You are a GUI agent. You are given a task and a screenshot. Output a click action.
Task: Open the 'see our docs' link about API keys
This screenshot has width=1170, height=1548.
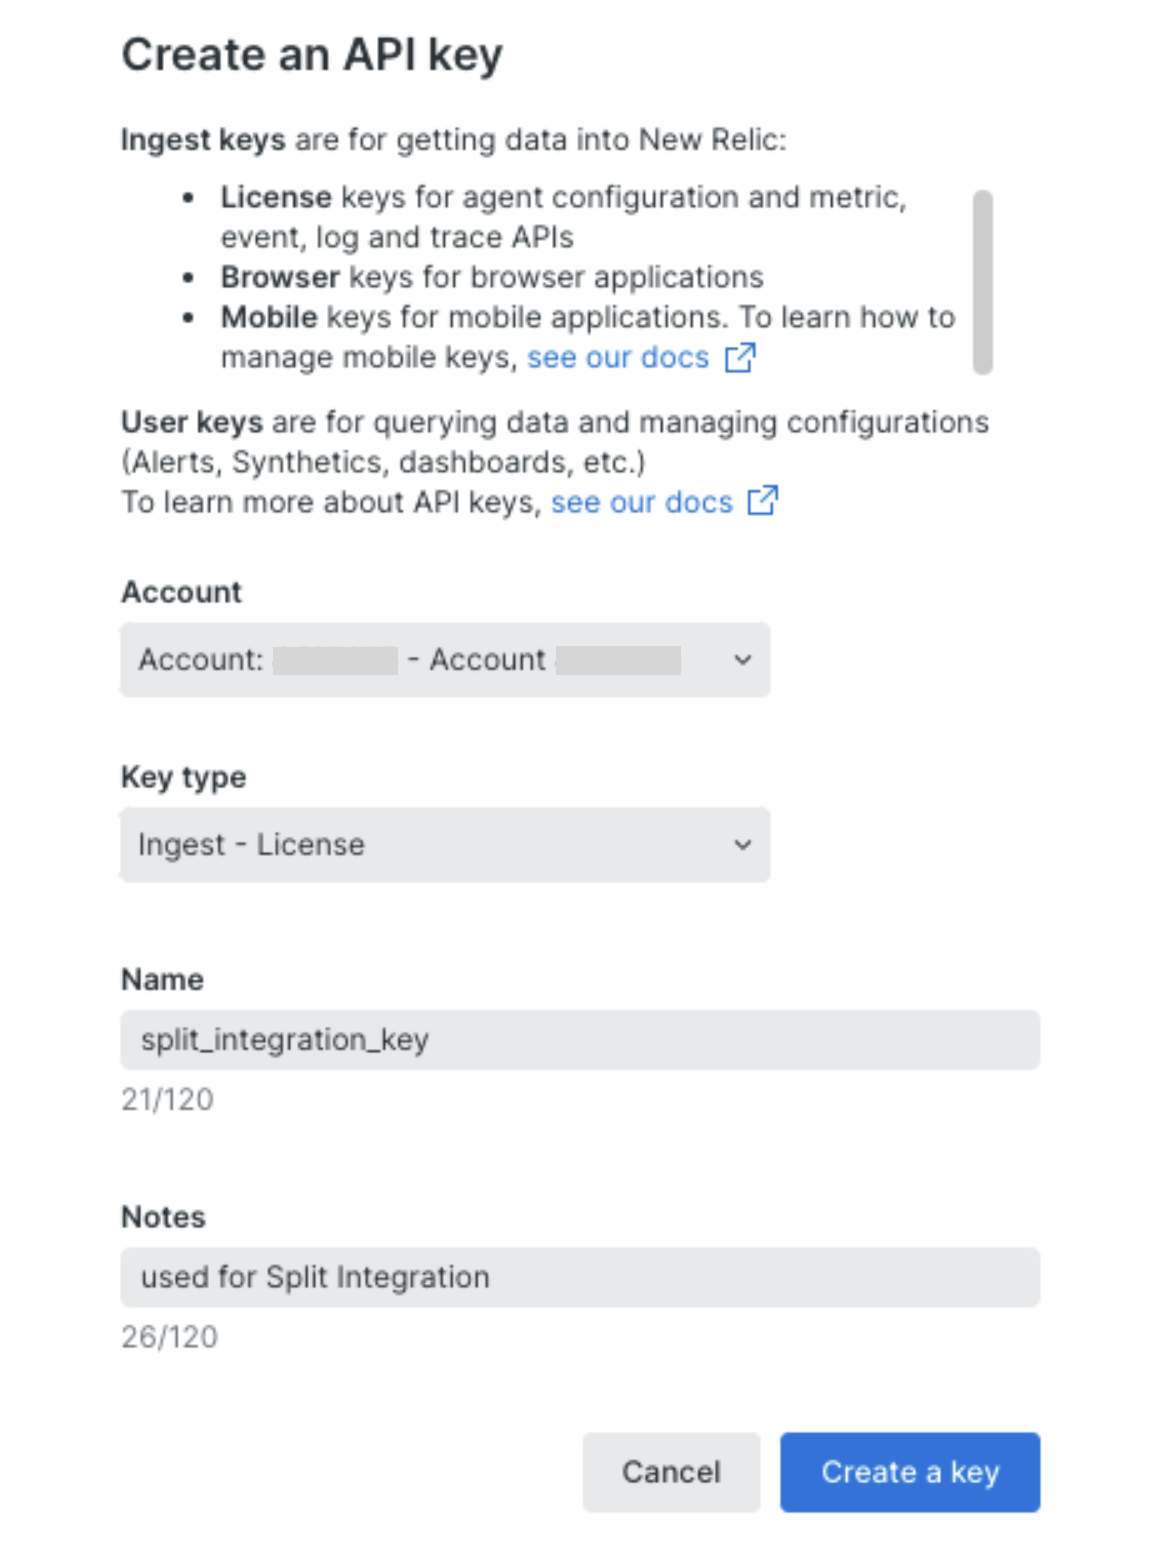pyautogui.click(x=641, y=501)
